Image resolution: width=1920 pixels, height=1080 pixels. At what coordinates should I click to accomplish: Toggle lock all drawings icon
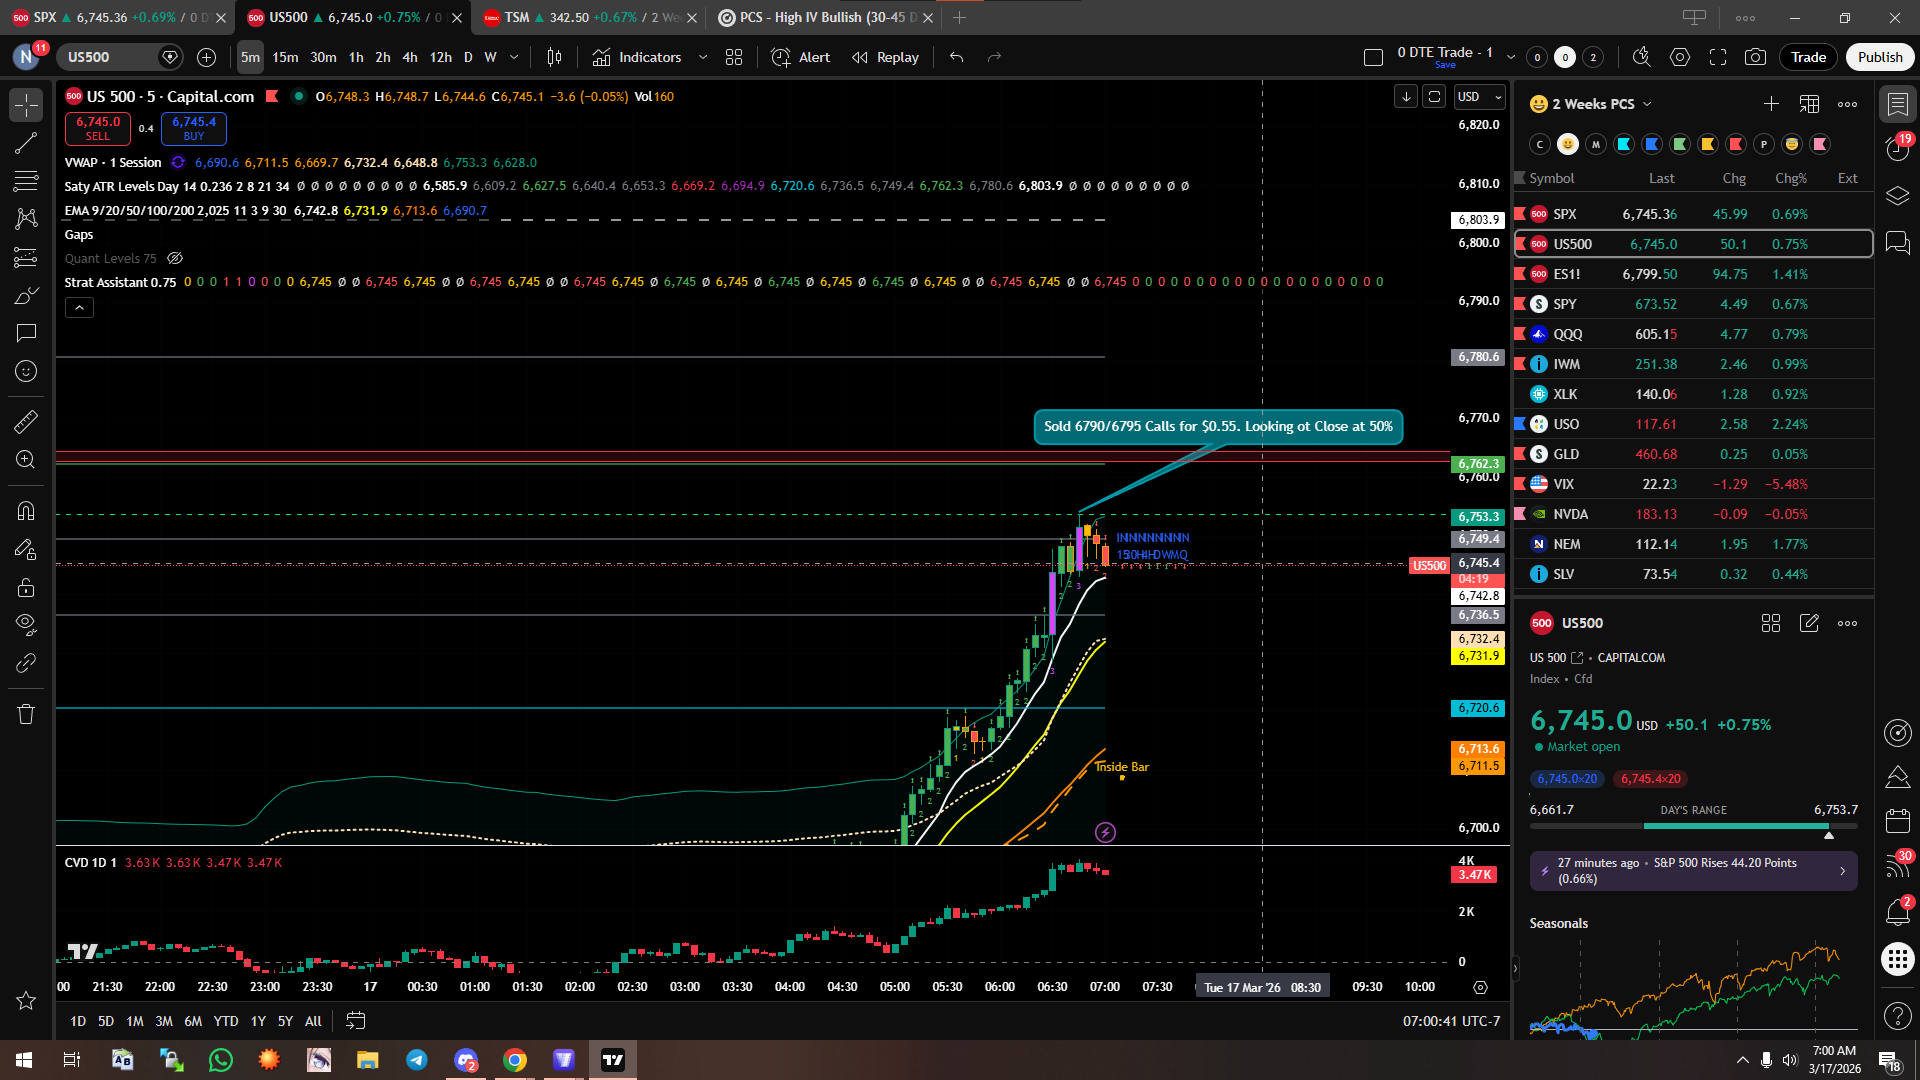pos(26,587)
